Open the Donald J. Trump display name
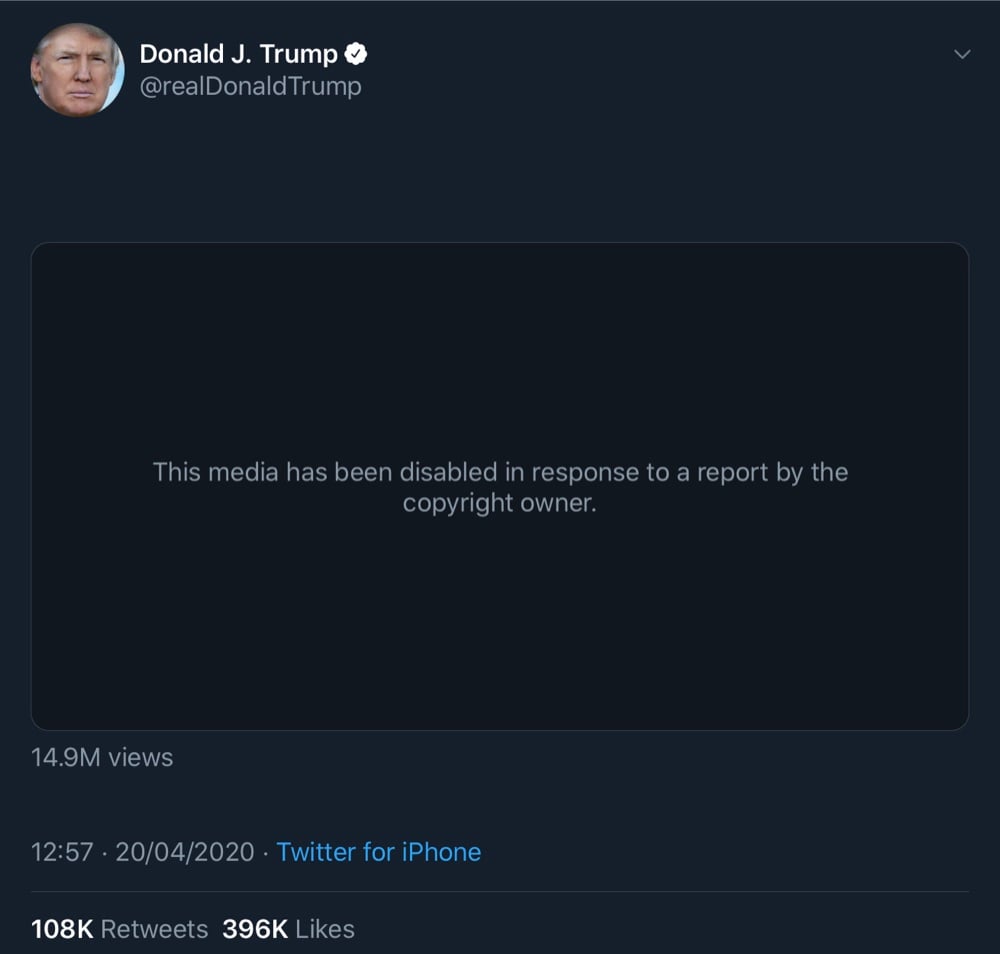This screenshot has width=1000, height=954. pos(239,54)
